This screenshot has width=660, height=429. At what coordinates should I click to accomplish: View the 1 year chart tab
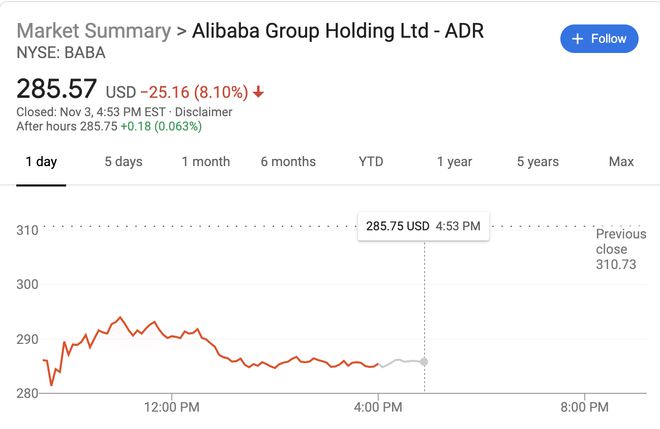tap(454, 162)
